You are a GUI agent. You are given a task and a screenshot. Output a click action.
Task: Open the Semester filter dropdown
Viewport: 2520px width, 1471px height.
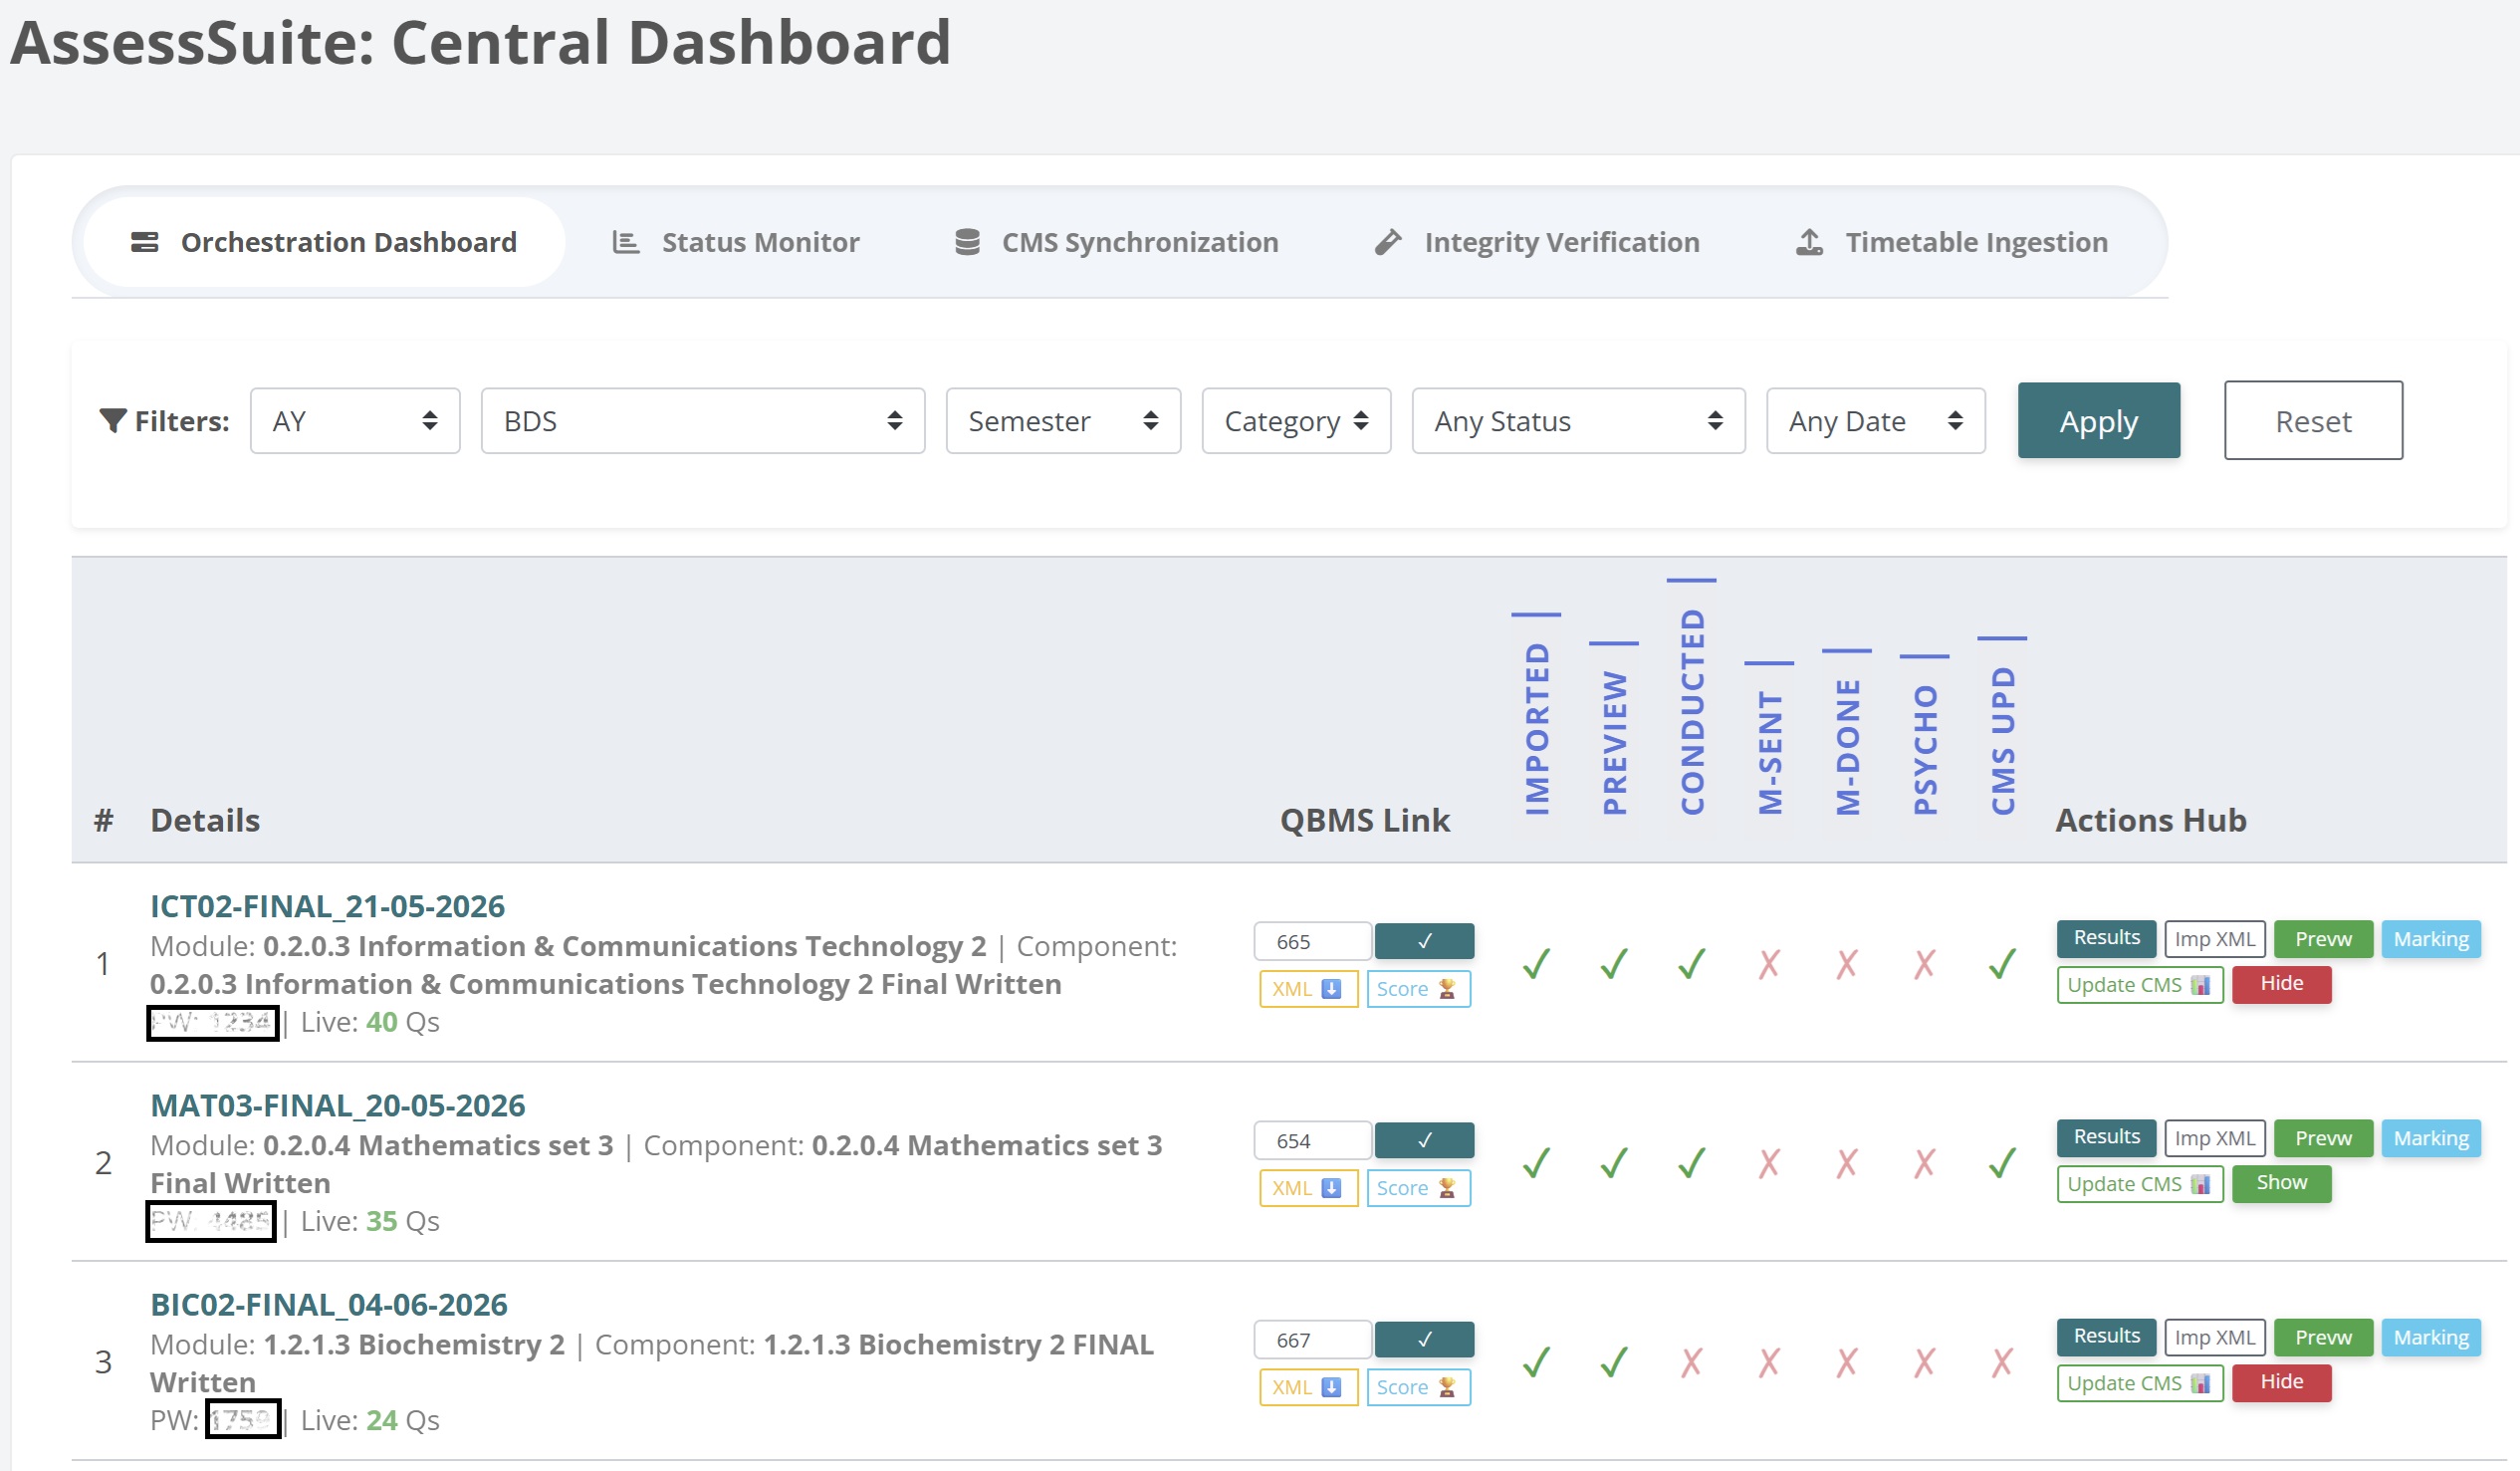point(1063,421)
